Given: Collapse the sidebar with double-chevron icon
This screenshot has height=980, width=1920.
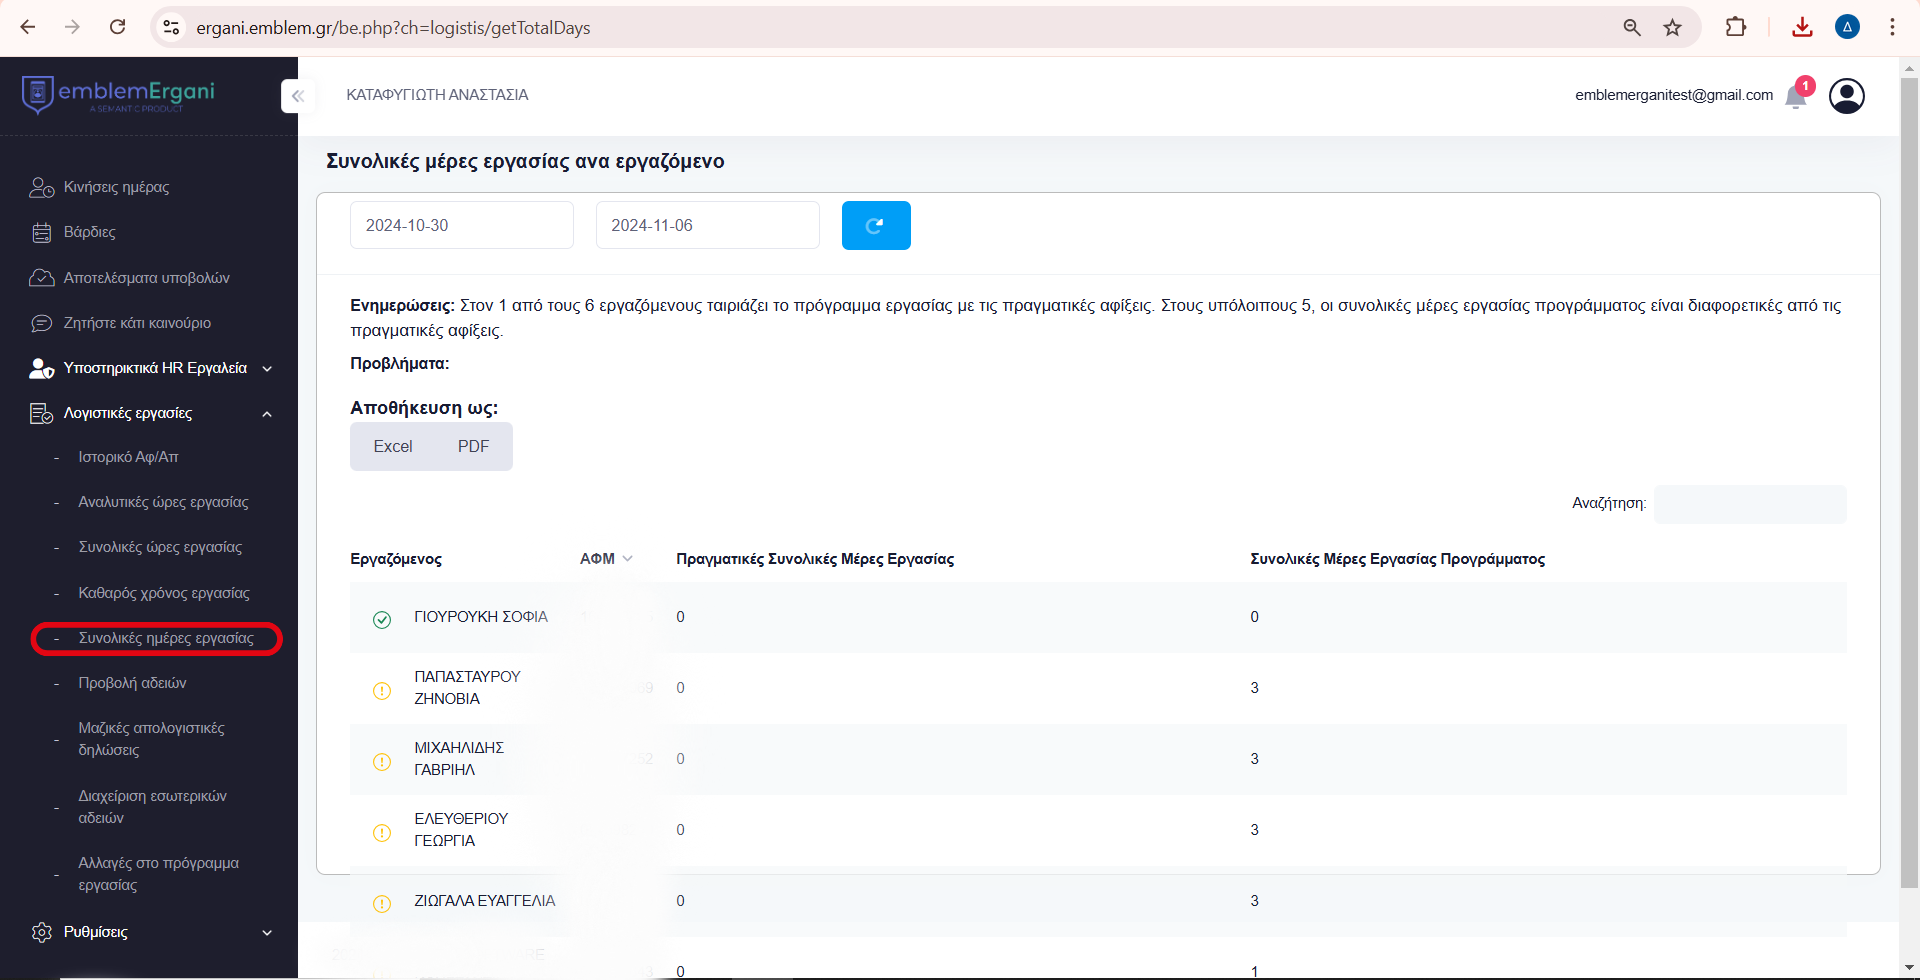Looking at the screenshot, I should pyautogui.click(x=297, y=96).
